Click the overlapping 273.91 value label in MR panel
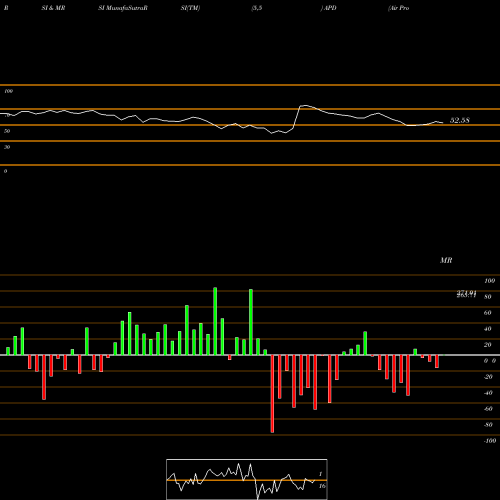The height and width of the screenshot is (500, 500). click(466, 294)
